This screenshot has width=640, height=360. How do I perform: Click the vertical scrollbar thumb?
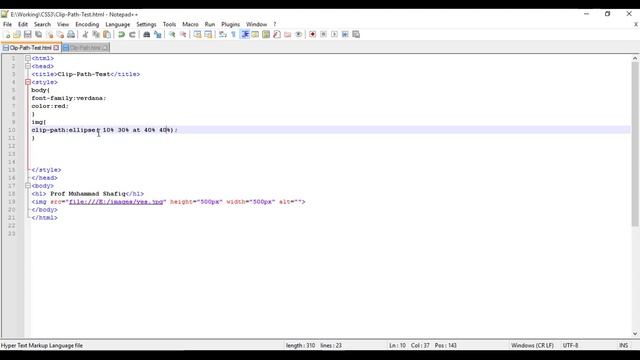tap(635, 144)
